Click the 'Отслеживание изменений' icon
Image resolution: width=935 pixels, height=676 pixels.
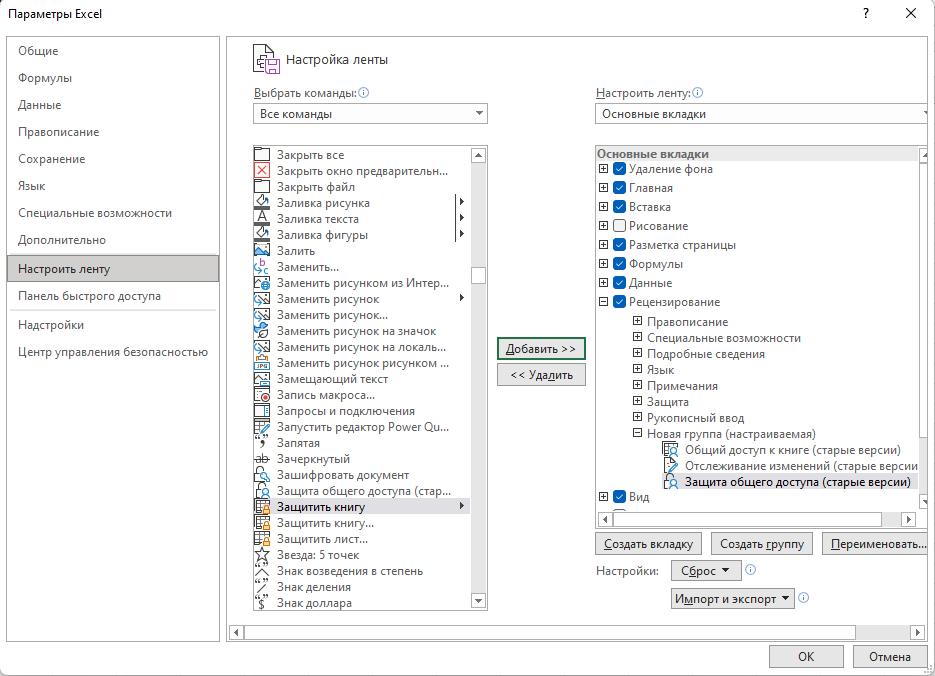671,466
